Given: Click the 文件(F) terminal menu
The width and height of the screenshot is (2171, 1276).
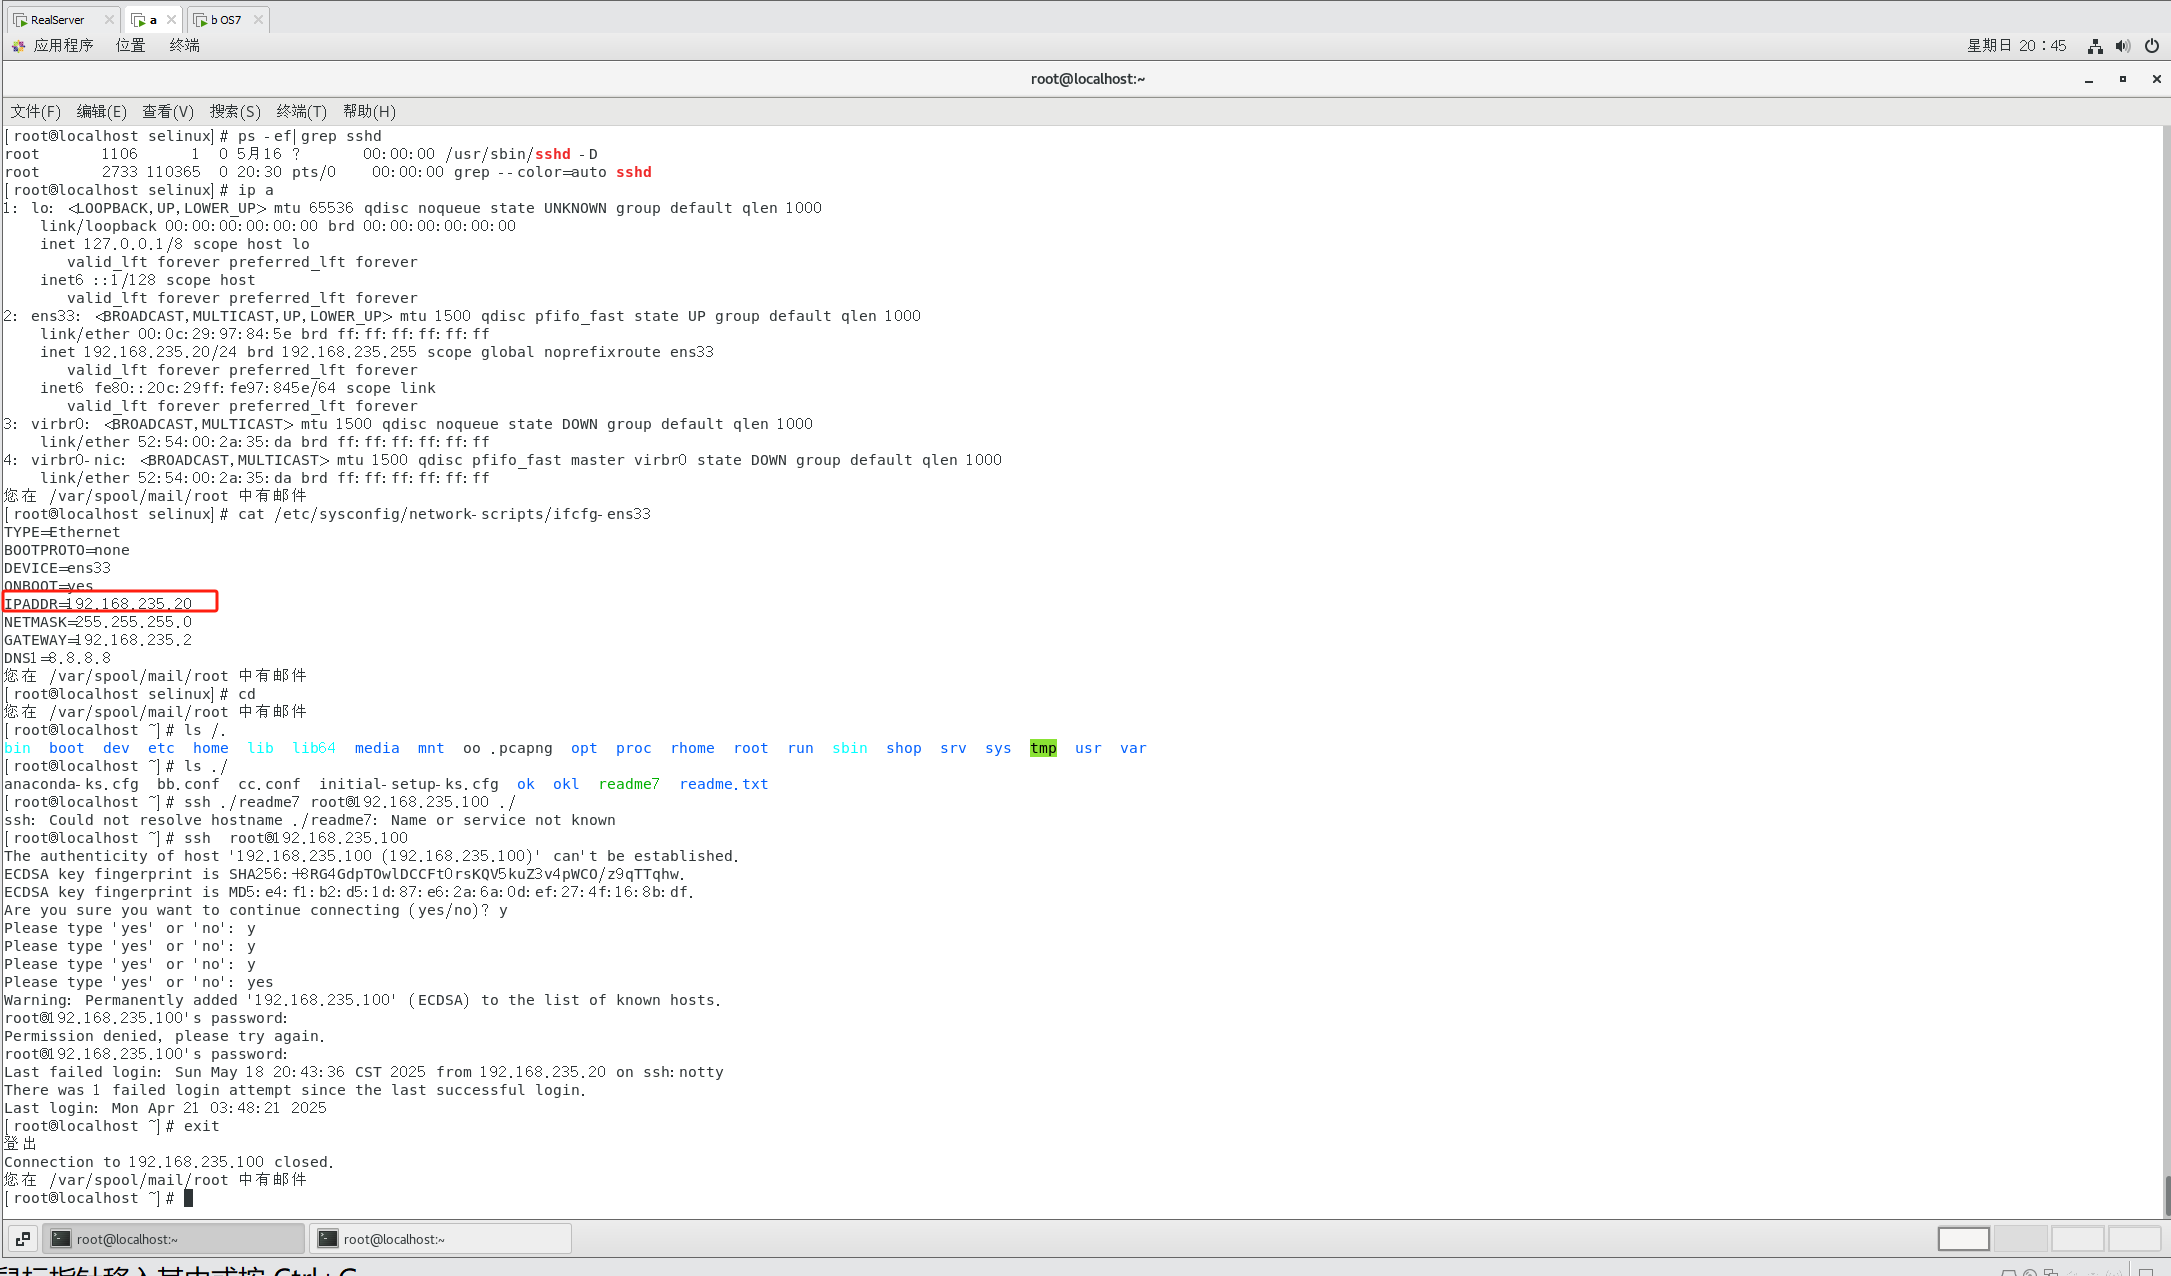Looking at the screenshot, I should (36, 112).
